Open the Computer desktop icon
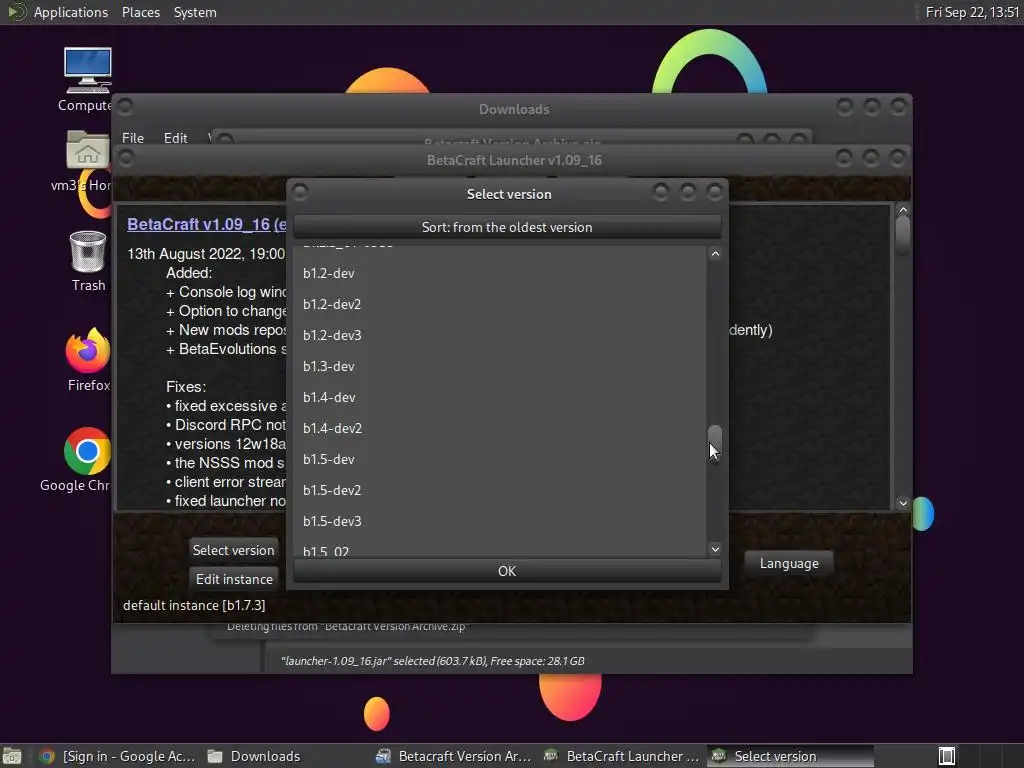This screenshot has width=1024, height=768. coord(87,71)
